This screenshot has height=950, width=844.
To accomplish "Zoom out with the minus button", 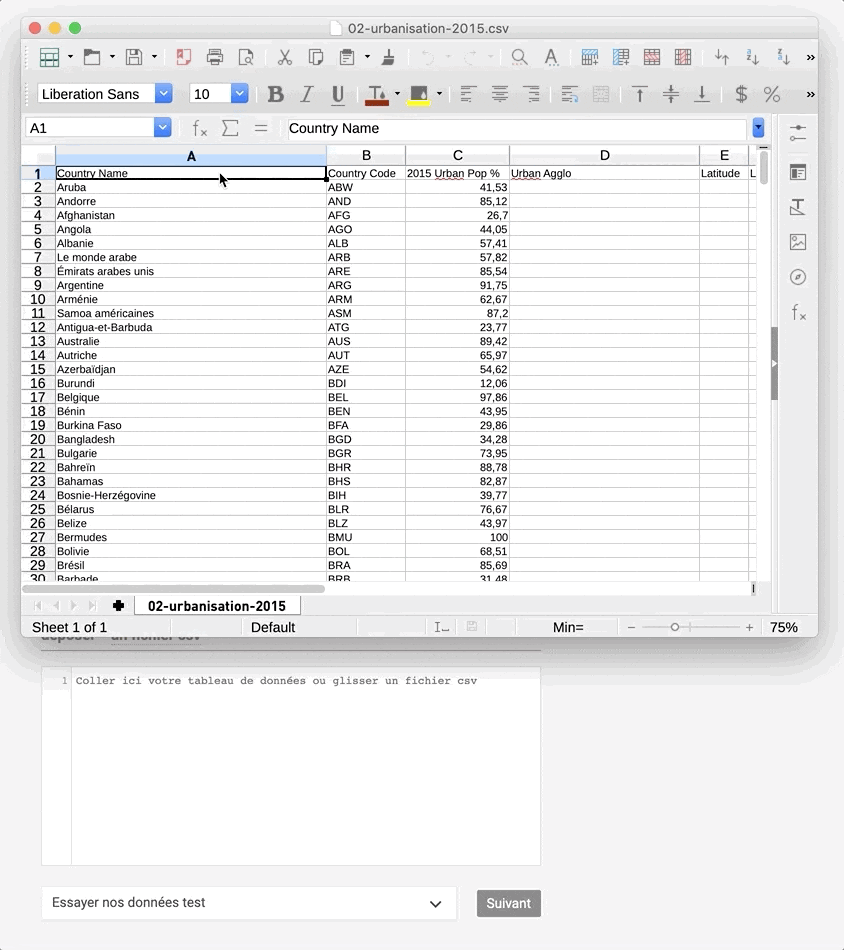I will pos(631,628).
